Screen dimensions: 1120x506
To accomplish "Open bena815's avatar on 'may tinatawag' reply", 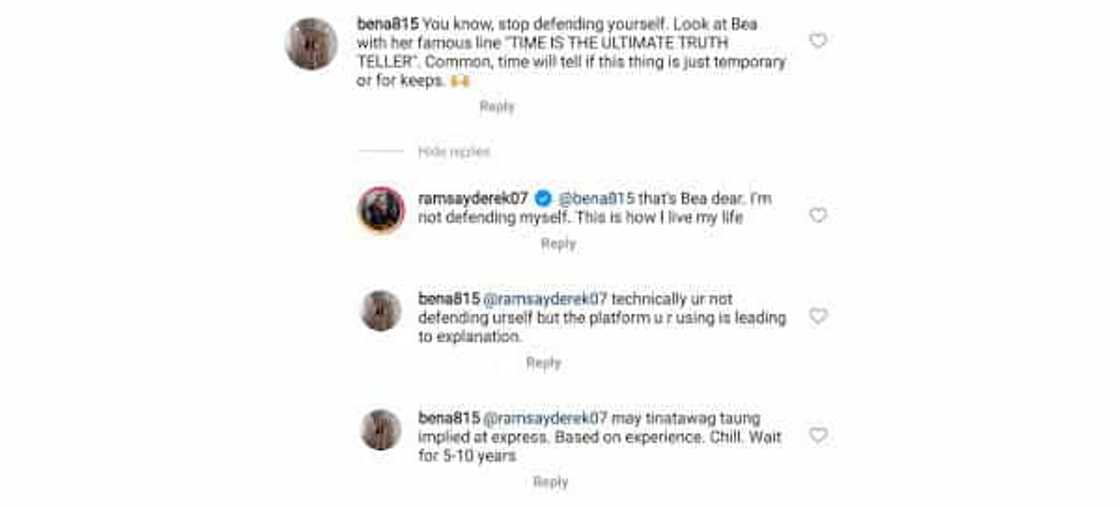I will 381,429.
